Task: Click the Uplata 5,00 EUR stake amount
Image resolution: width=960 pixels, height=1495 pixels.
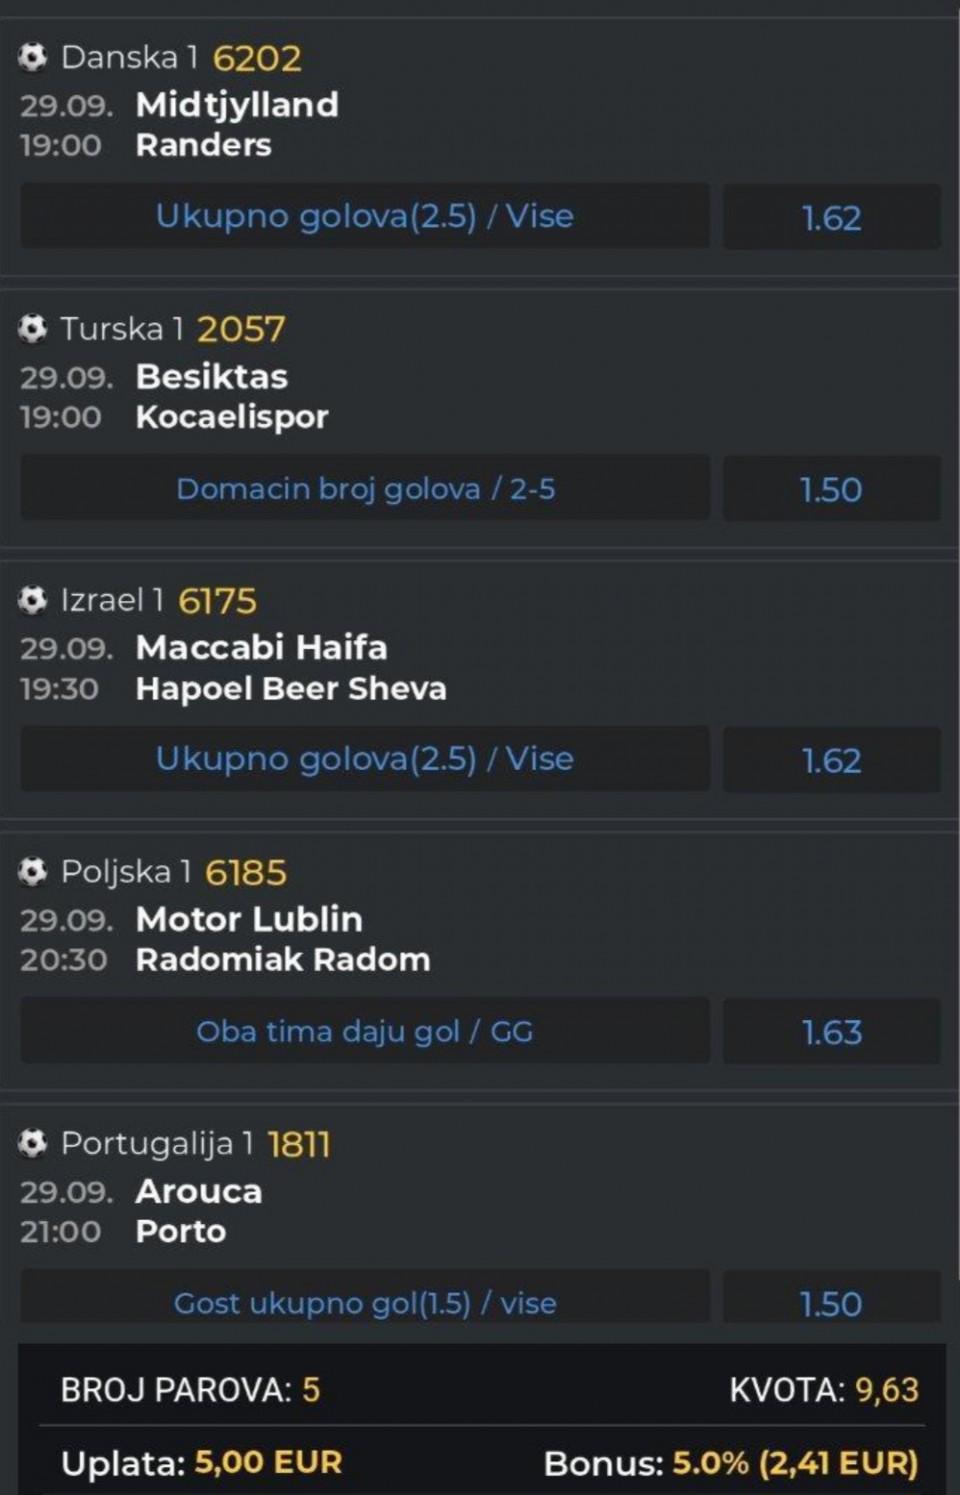Action: click(268, 1462)
